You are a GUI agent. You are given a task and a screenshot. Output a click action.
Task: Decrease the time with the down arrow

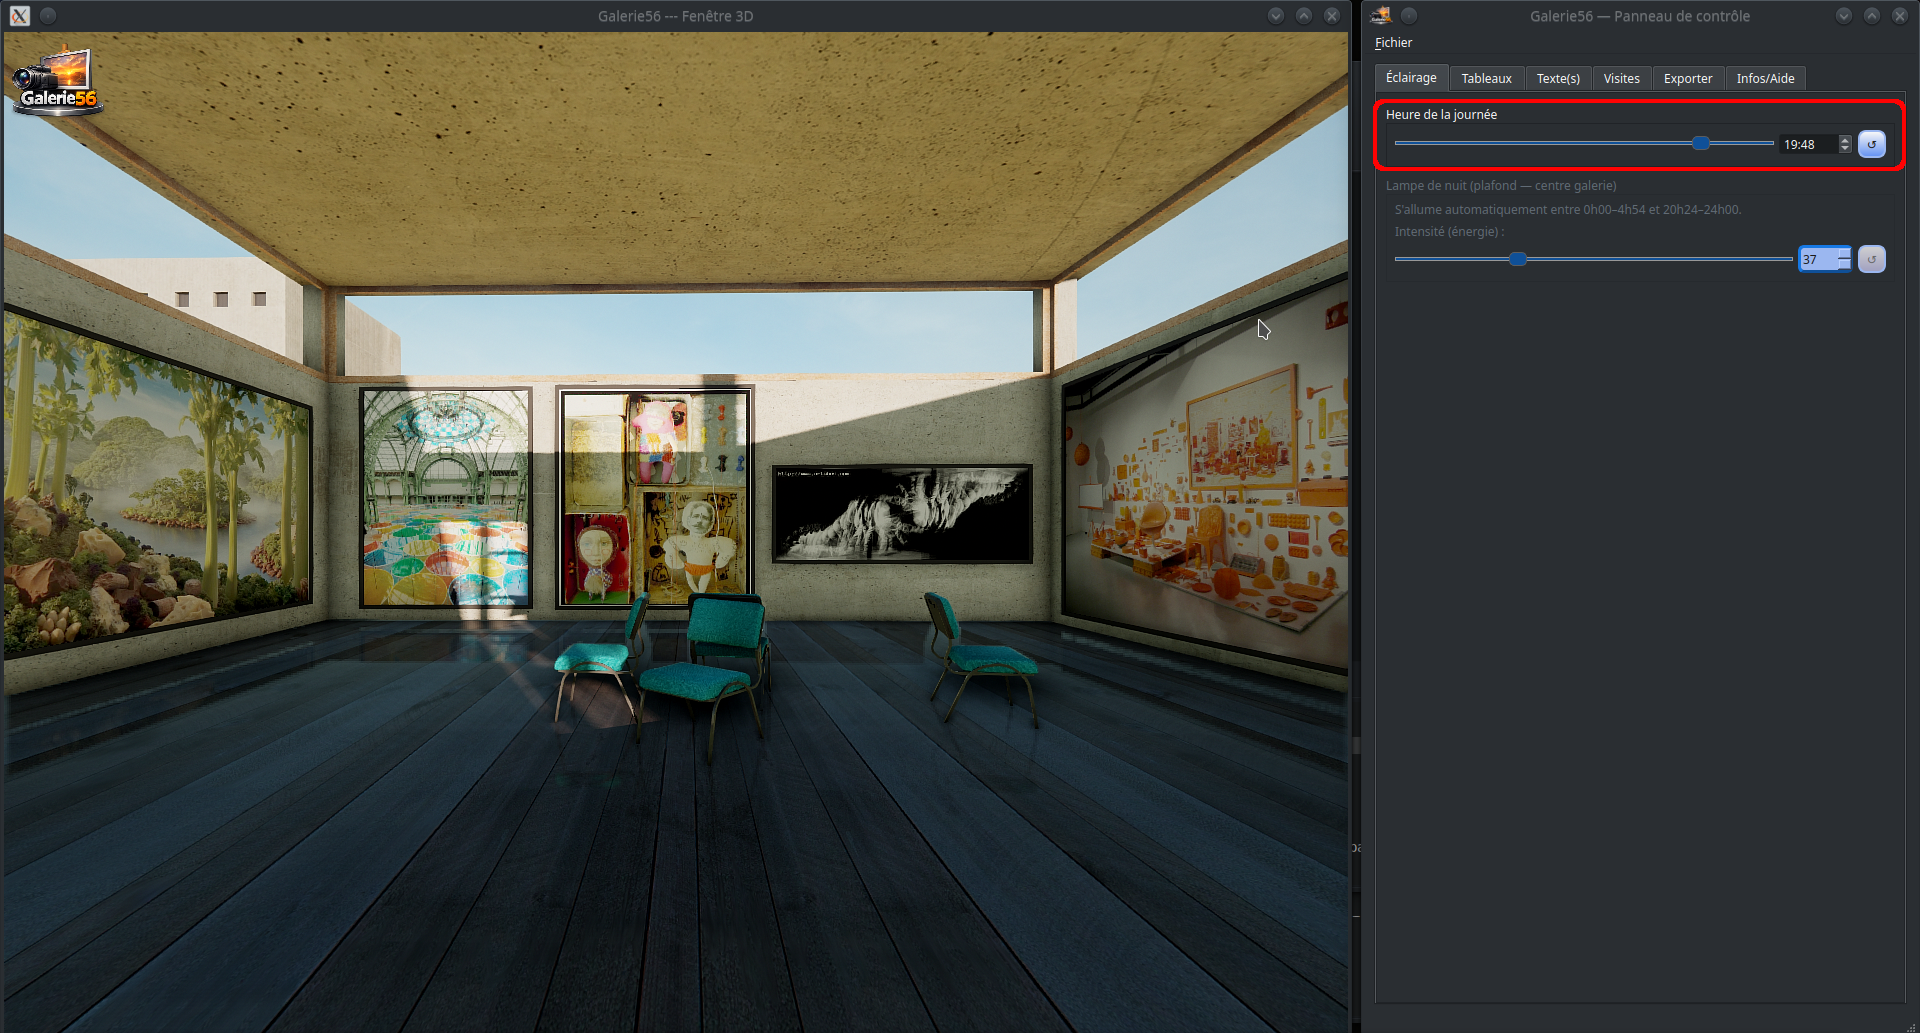pos(1845,149)
